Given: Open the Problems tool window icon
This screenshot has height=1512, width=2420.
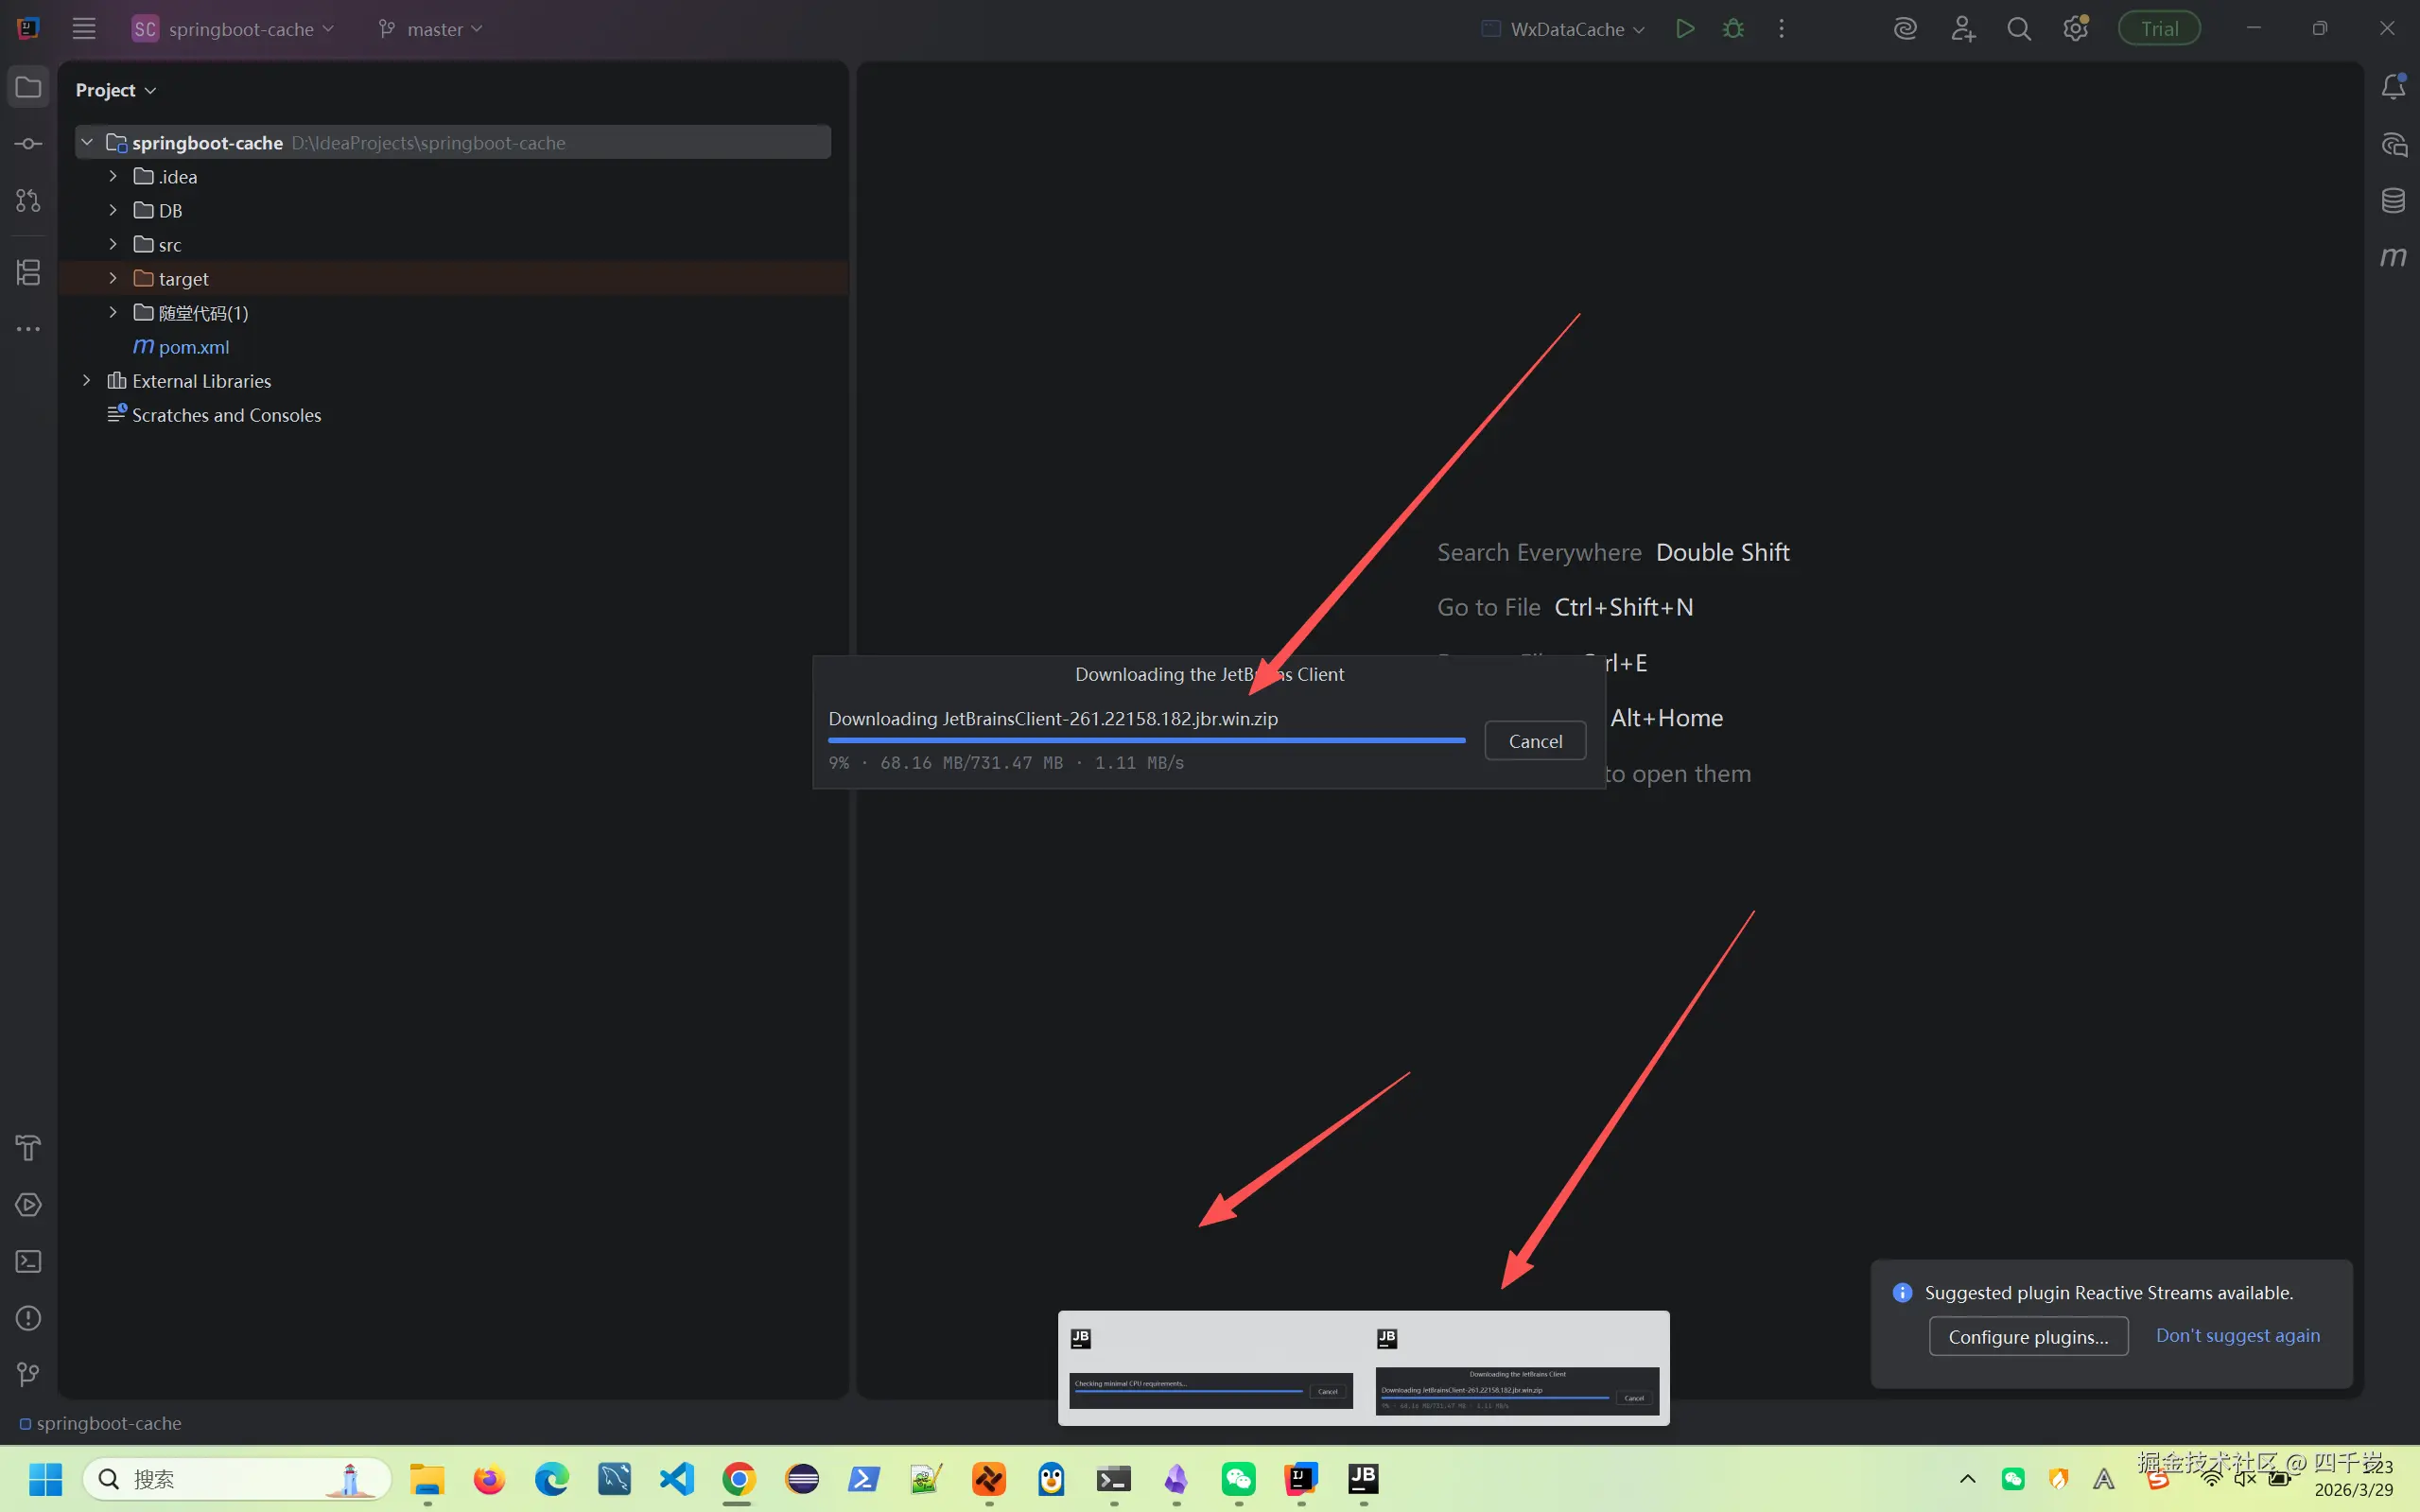Looking at the screenshot, I should coord(28,1319).
